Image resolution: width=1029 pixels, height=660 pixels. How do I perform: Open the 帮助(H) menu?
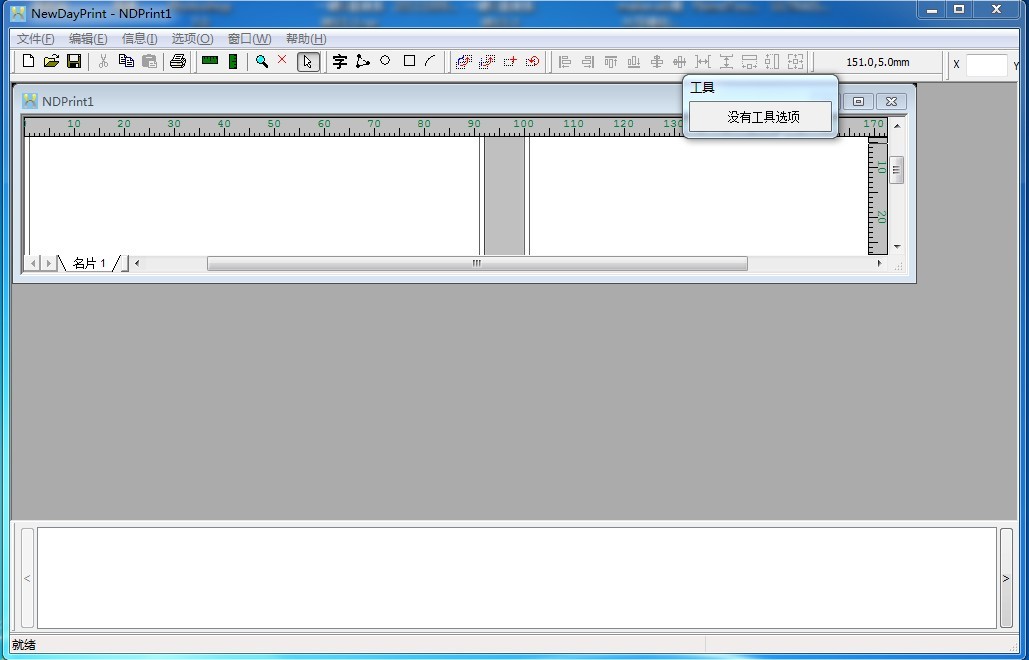point(306,39)
